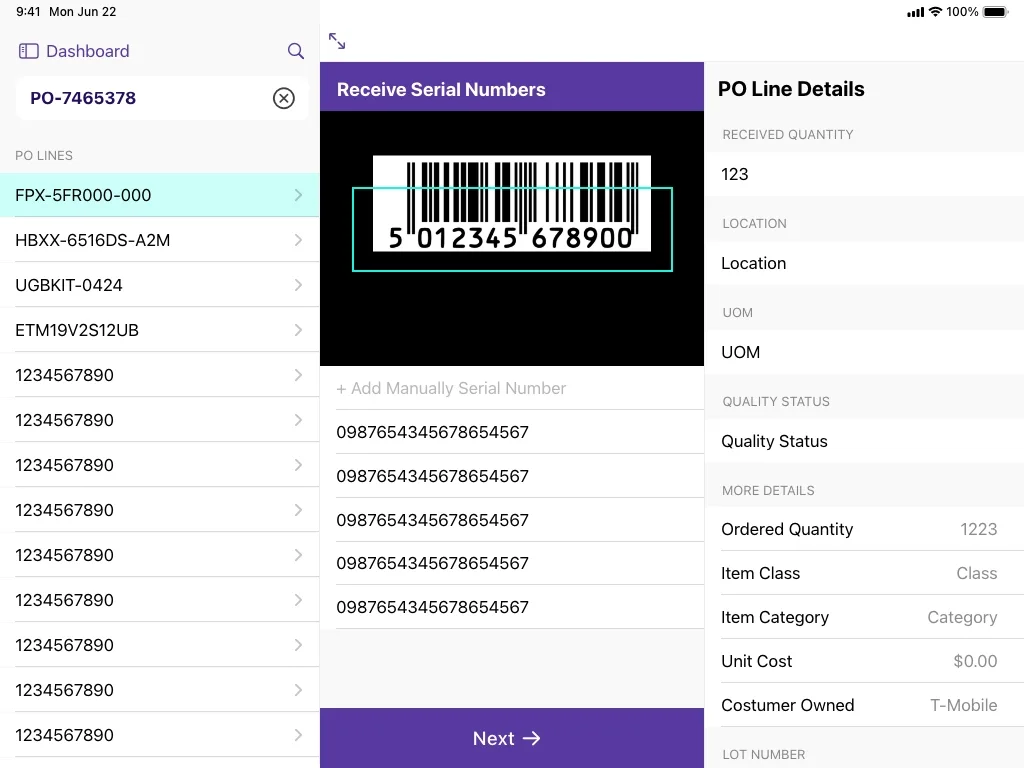Select PO line FPX-5FR000-000
The height and width of the screenshot is (768, 1024).
pyautogui.click(x=159, y=195)
